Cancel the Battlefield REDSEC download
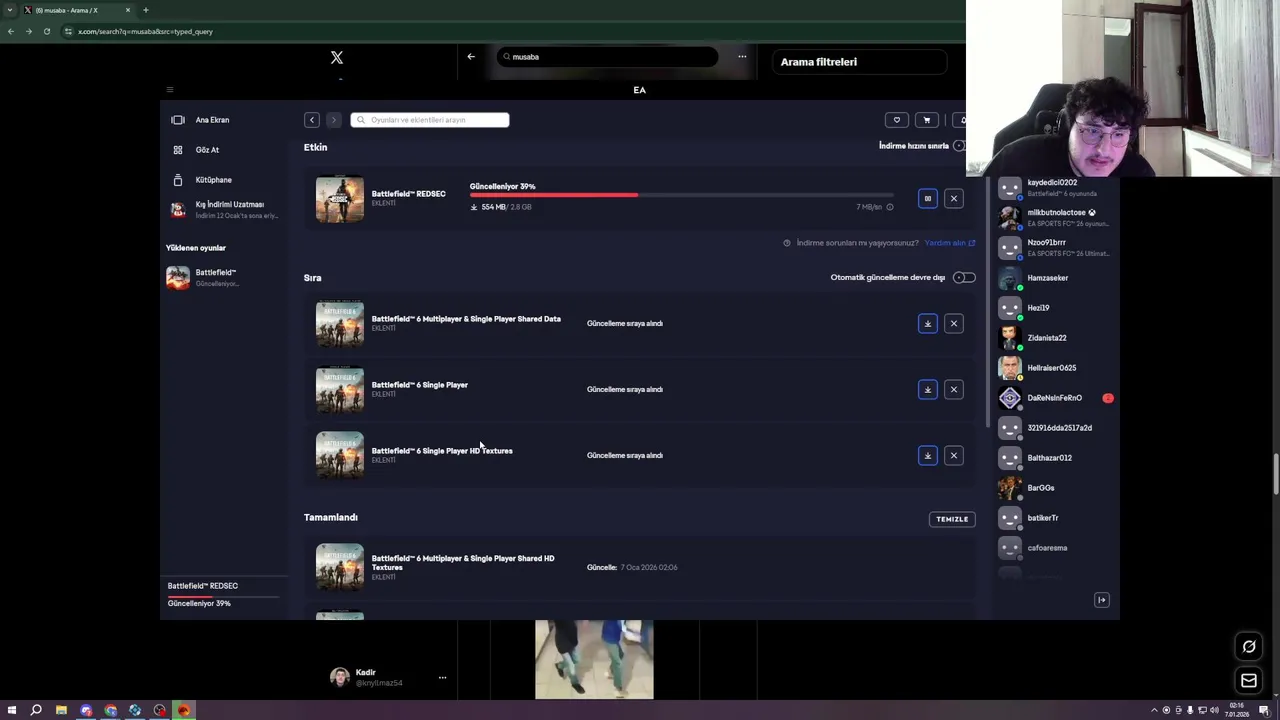 pos(953,199)
